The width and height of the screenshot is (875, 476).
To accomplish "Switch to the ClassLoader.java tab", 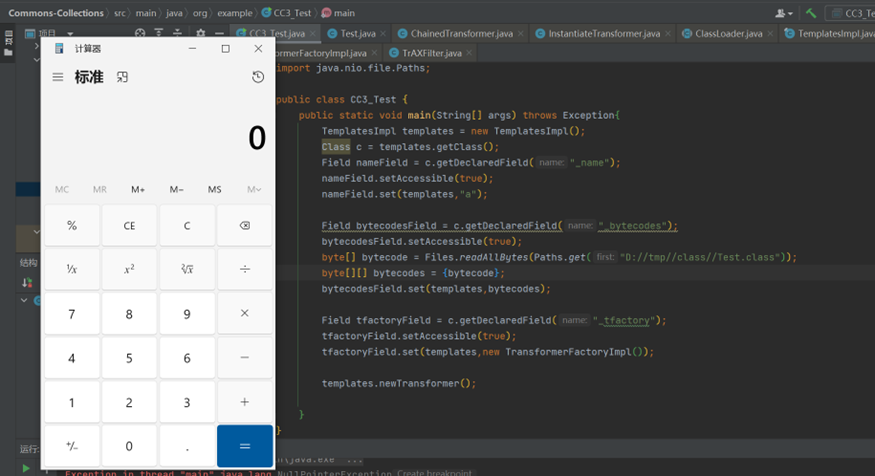I will click(x=728, y=33).
